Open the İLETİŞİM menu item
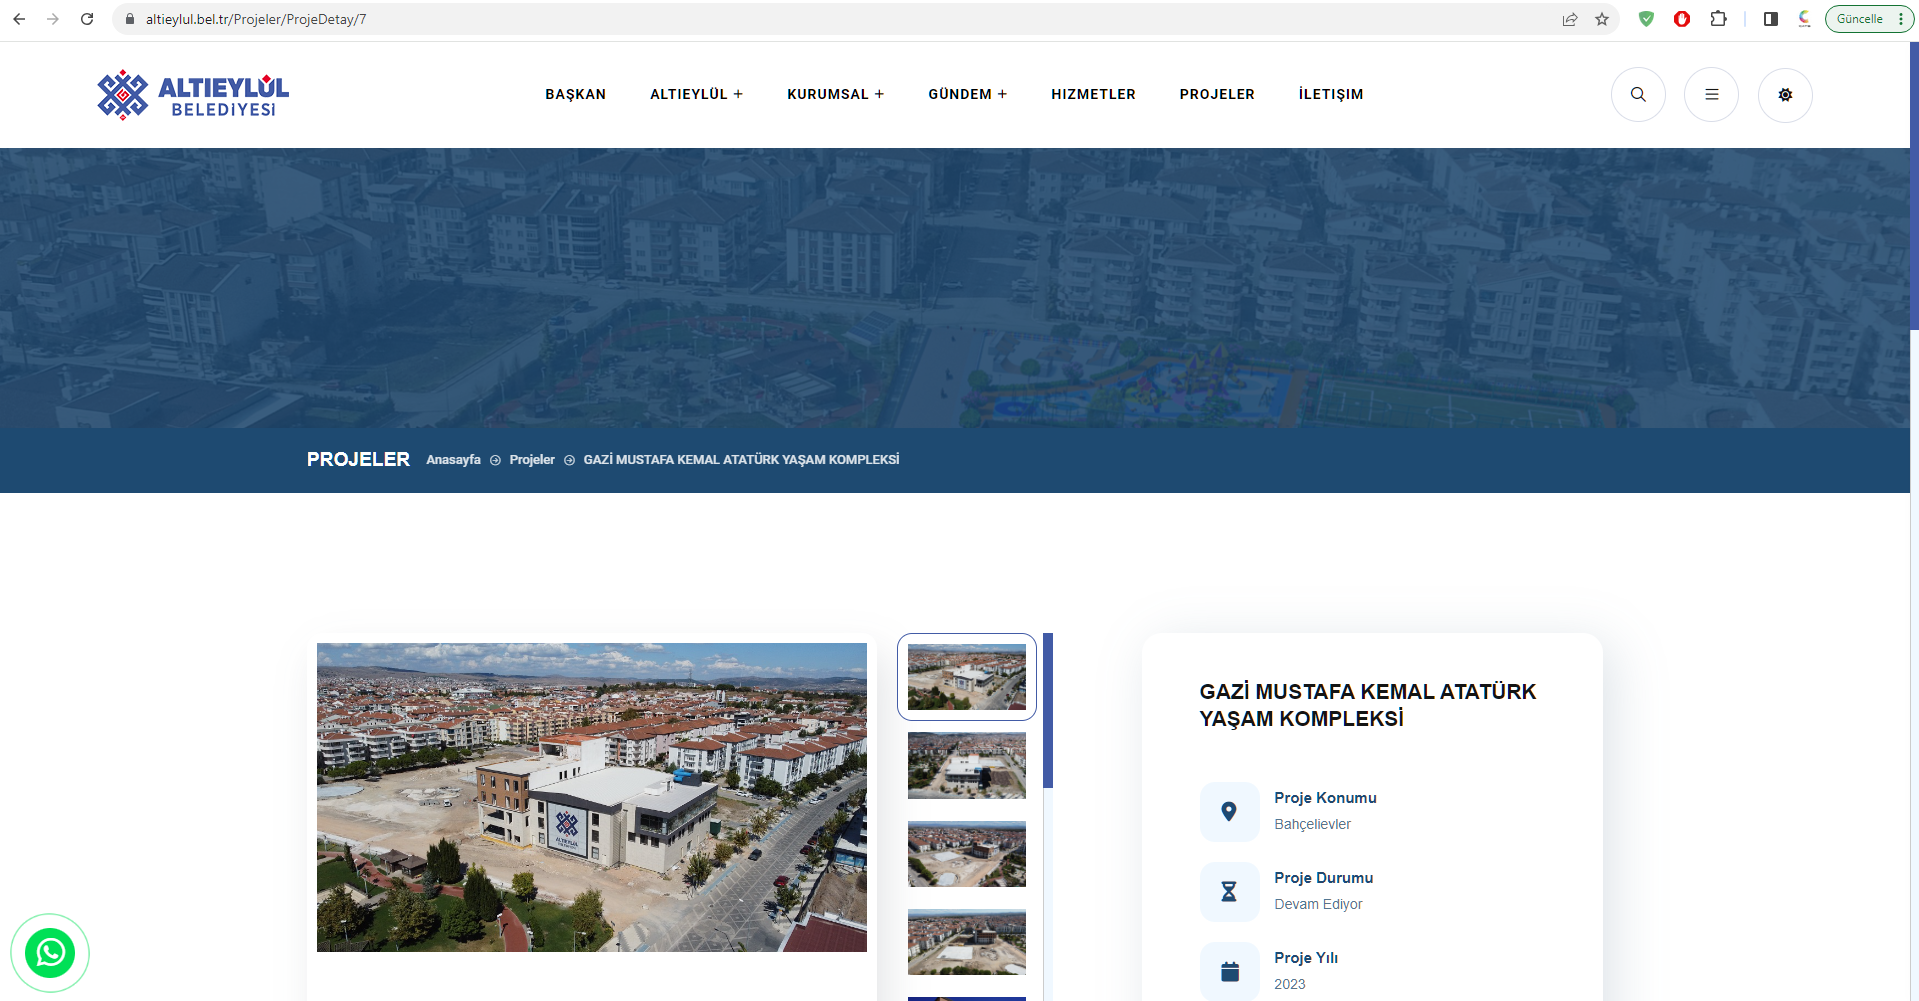 [x=1330, y=94]
